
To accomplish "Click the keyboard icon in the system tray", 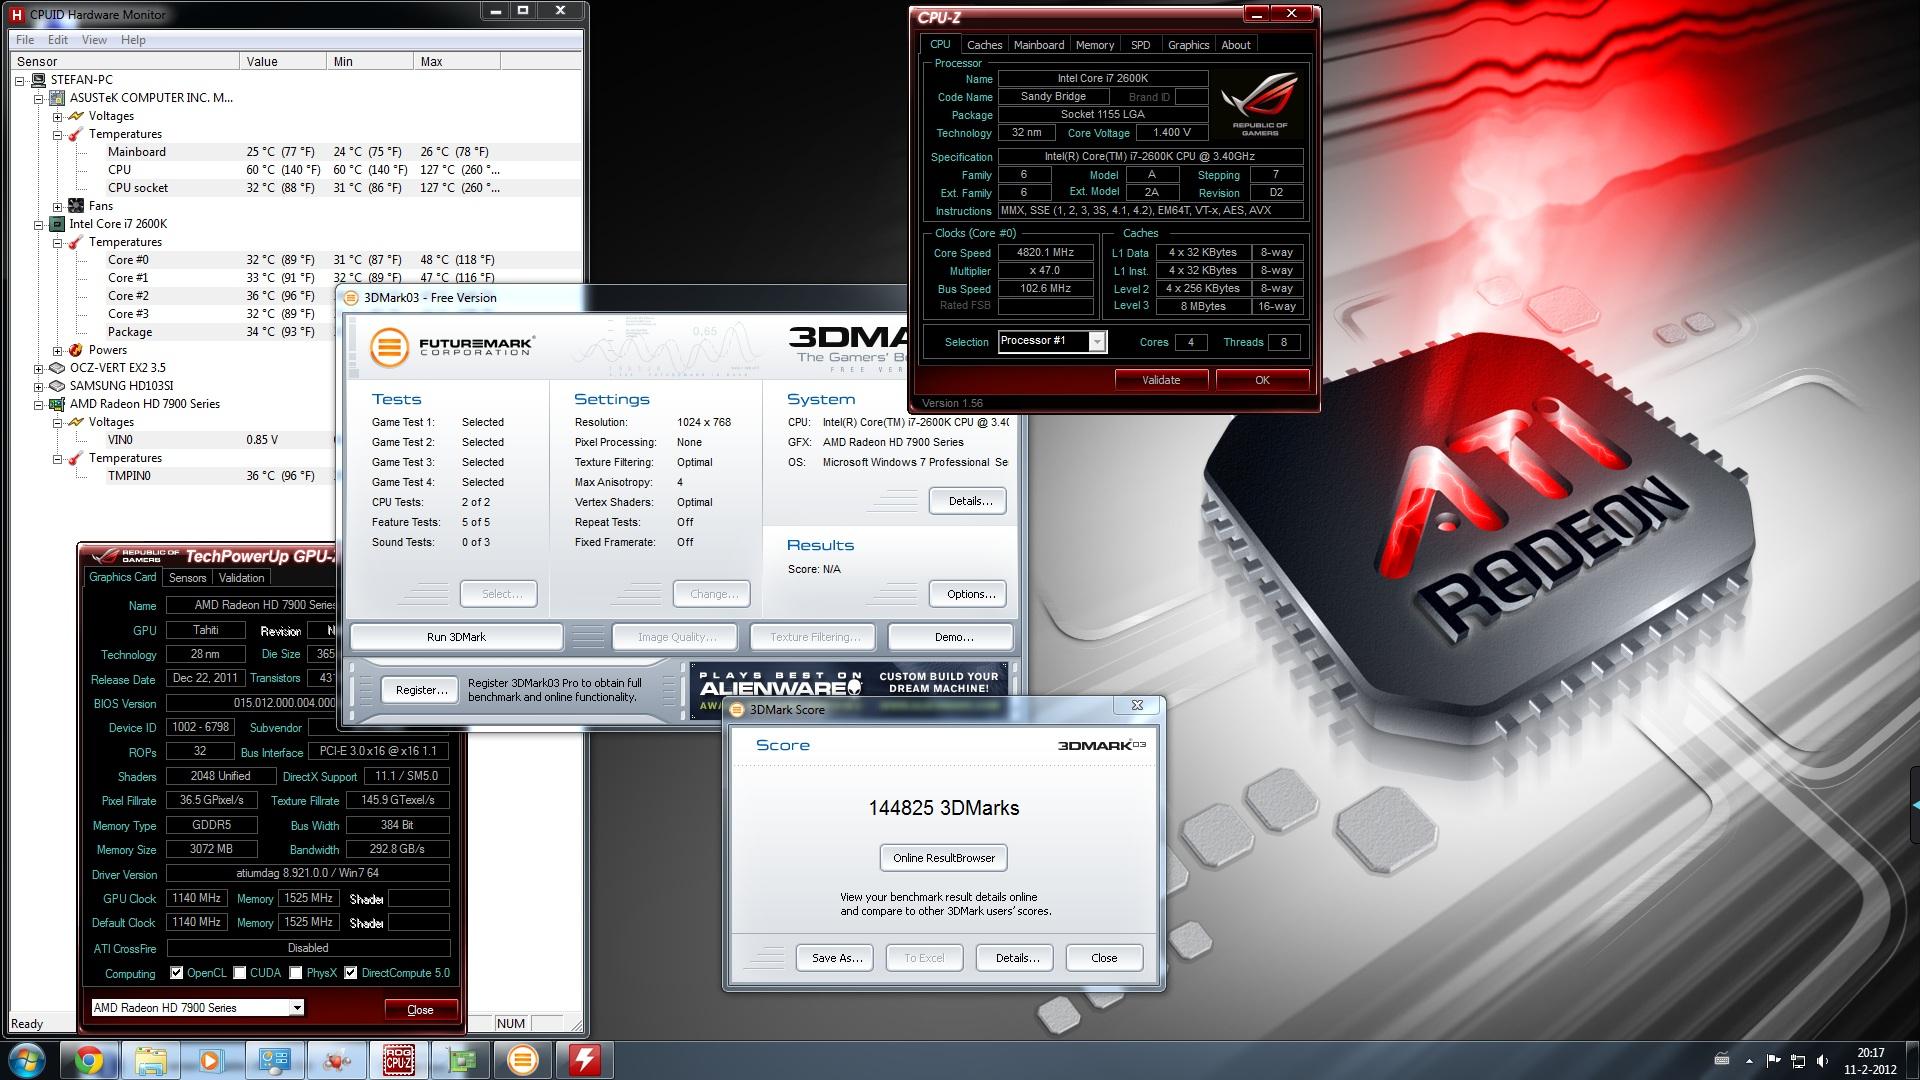I will click(x=1722, y=1059).
